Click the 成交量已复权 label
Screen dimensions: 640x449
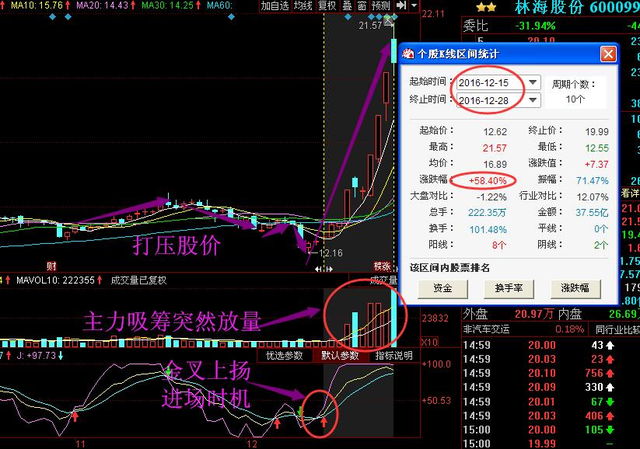(x=138, y=280)
